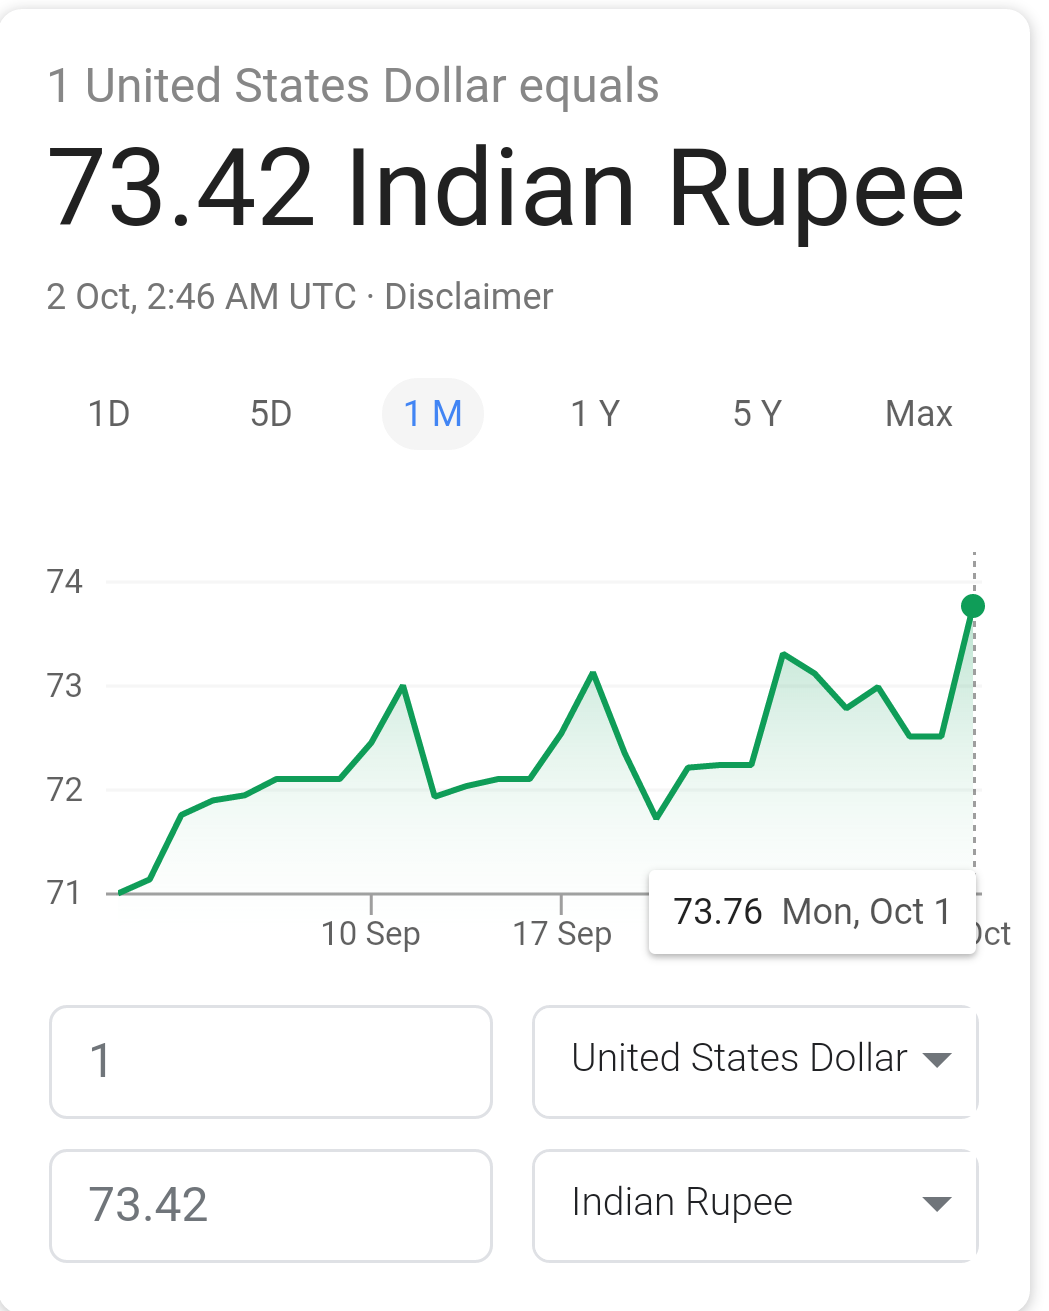Click the amount field containing 1
Screen dimensions: 1049x1311
point(271,1061)
